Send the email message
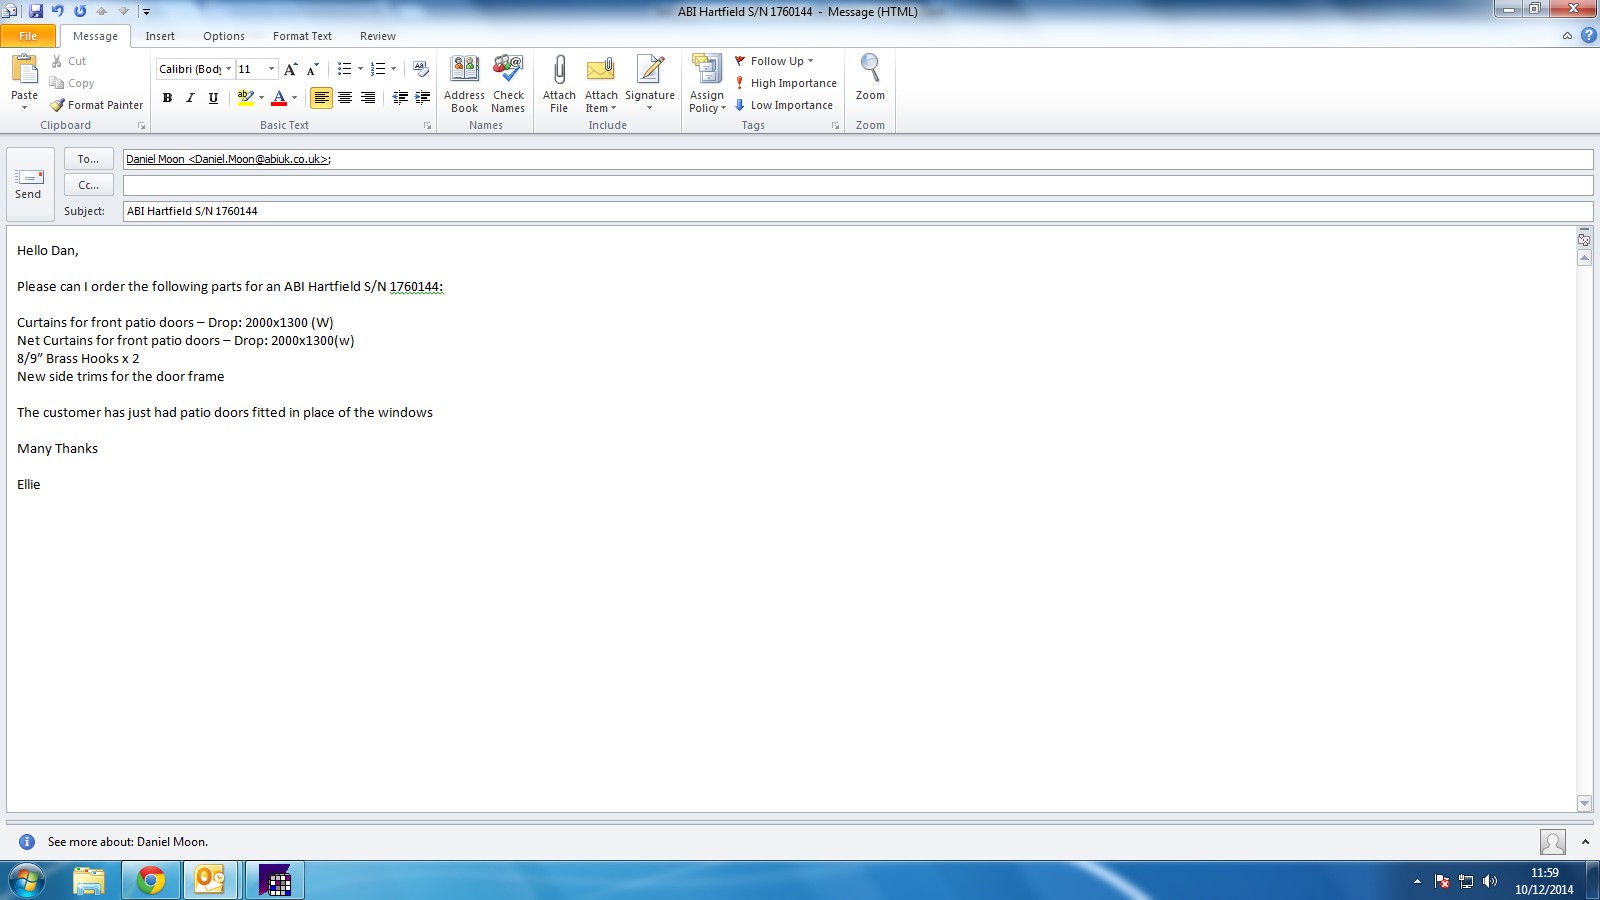Image resolution: width=1600 pixels, height=900 pixels. pyautogui.click(x=29, y=184)
